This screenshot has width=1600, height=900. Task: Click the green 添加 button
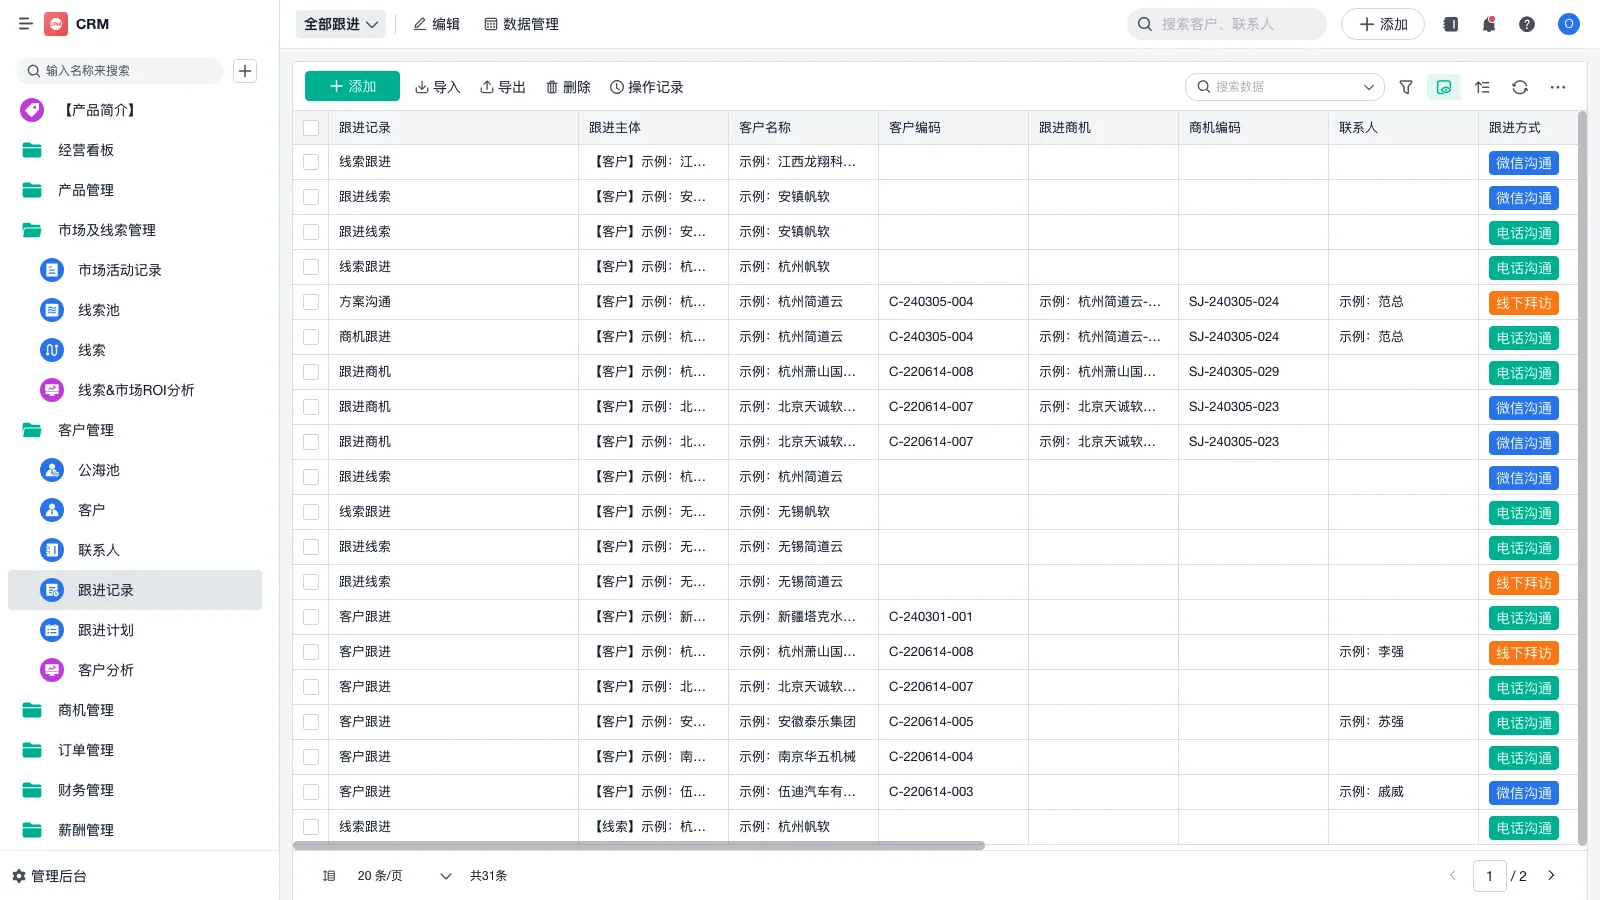[x=351, y=86]
